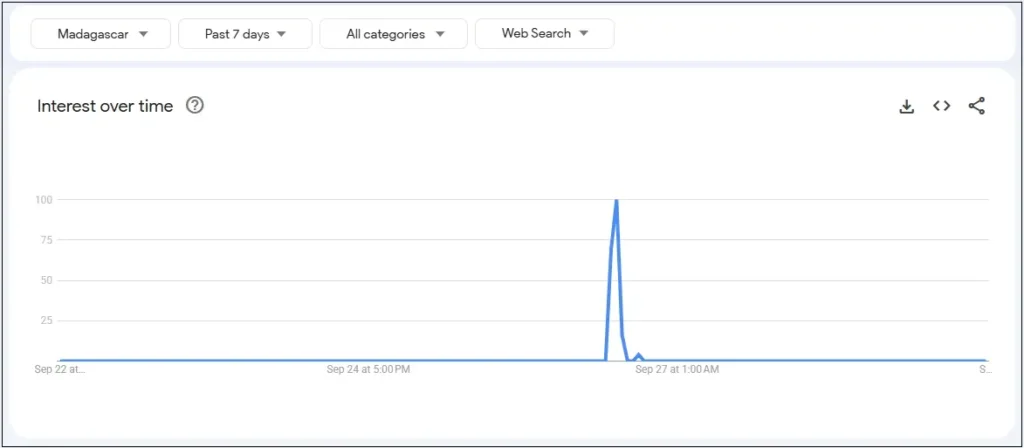
Task: Click the Interest over time heading
Action: [105, 106]
